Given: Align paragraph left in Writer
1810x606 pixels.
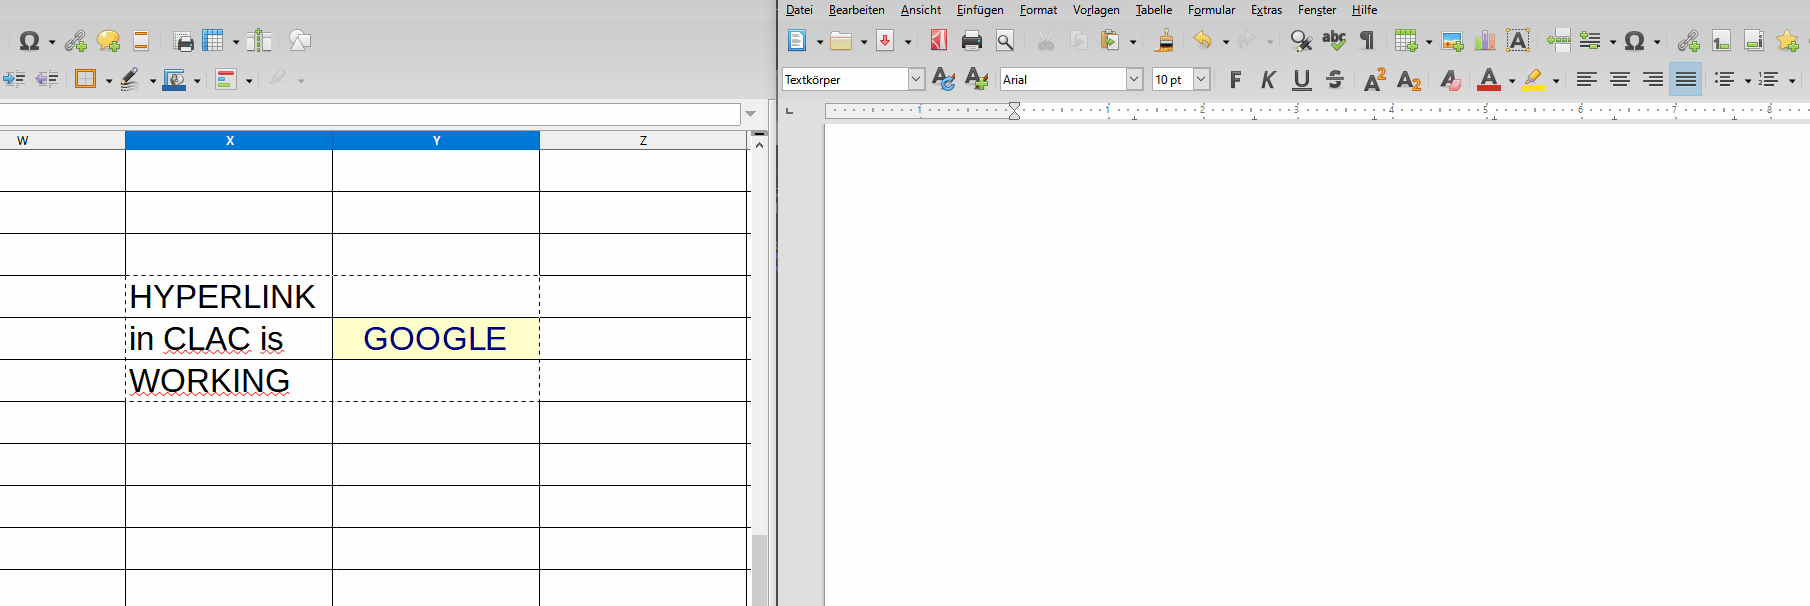Looking at the screenshot, I should click(x=1586, y=80).
